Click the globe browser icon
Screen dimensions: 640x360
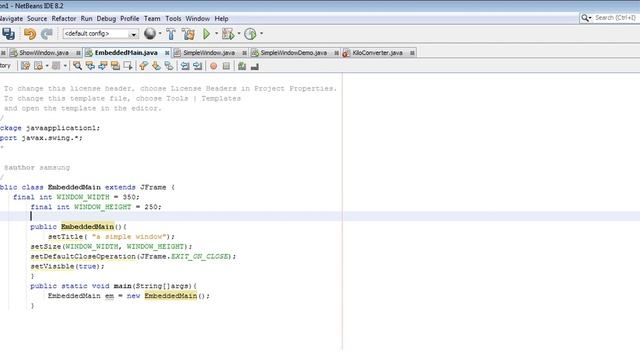(x=150, y=33)
